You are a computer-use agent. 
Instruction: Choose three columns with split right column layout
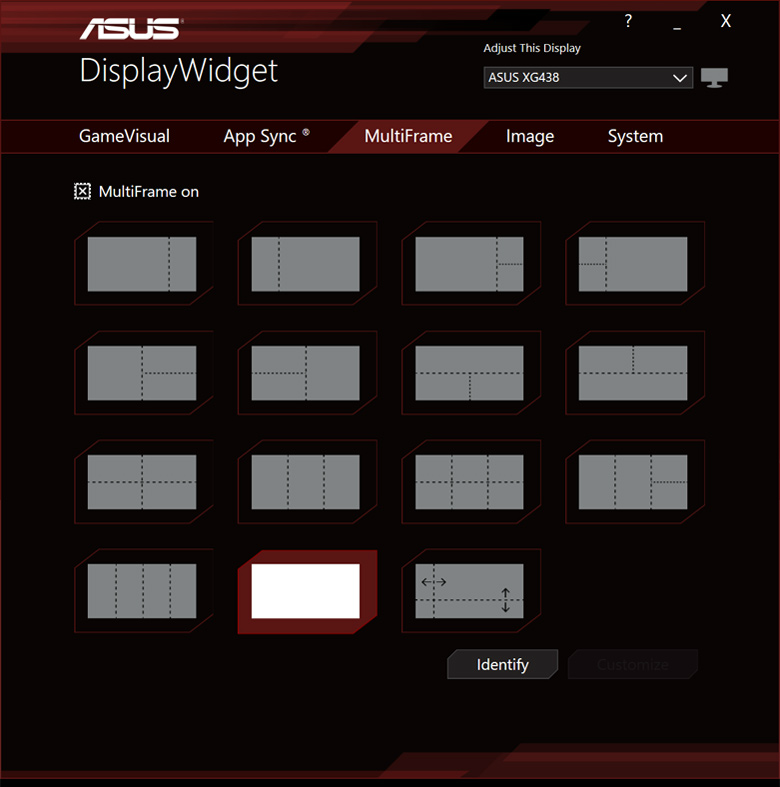point(634,482)
